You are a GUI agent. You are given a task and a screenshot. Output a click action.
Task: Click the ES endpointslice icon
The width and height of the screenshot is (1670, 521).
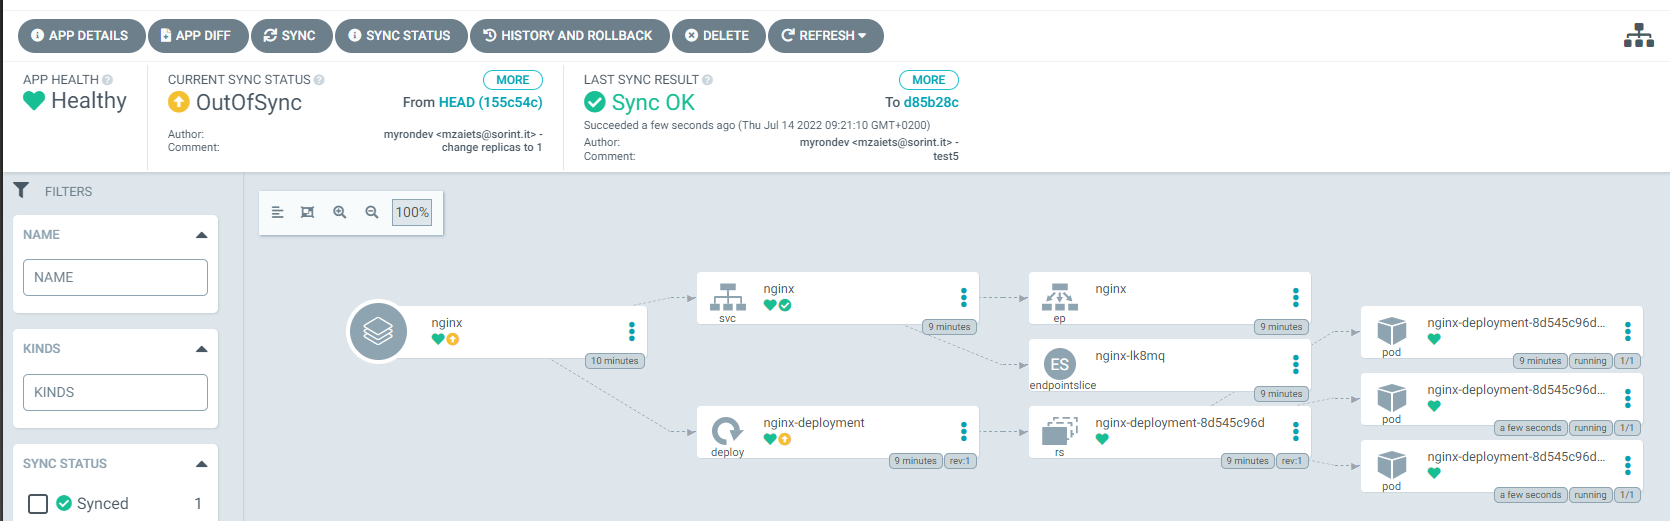(1060, 364)
